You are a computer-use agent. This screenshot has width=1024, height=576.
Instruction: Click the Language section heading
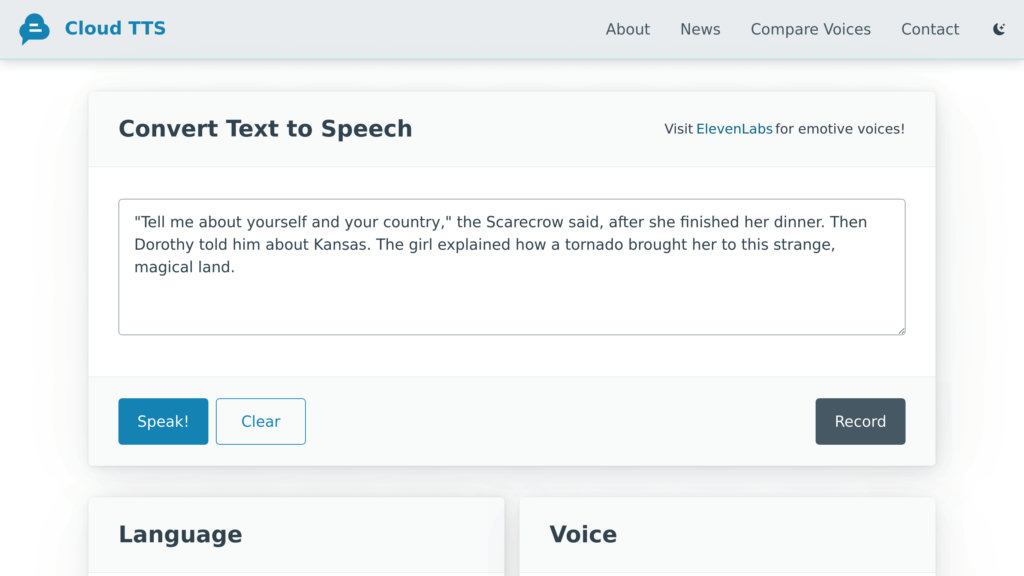pos(180,534)
